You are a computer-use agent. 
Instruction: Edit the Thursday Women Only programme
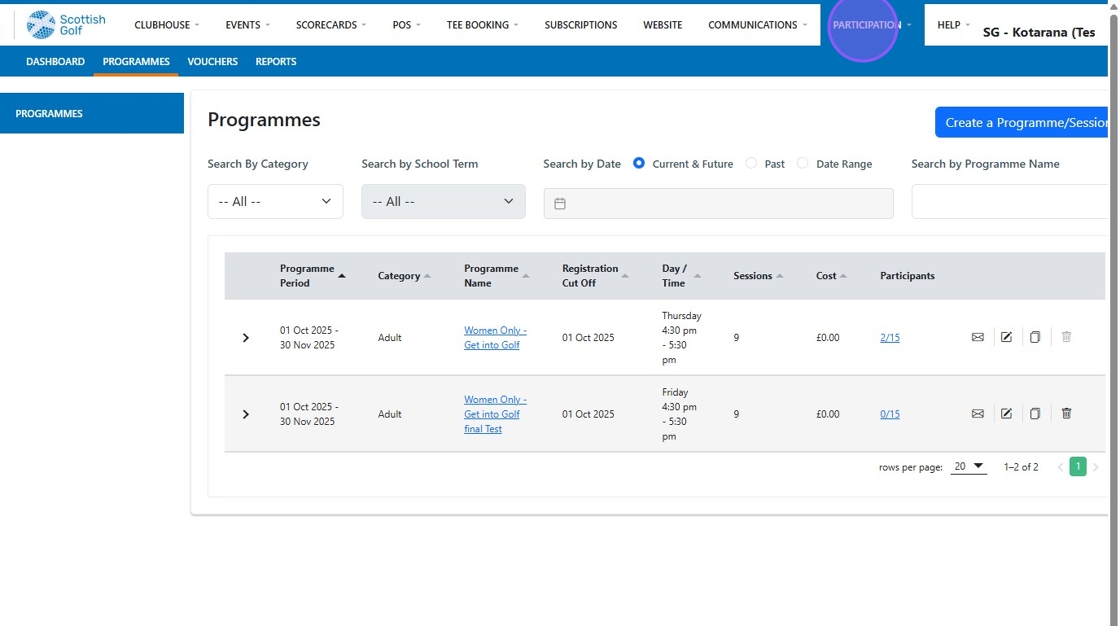[1006, 337]
